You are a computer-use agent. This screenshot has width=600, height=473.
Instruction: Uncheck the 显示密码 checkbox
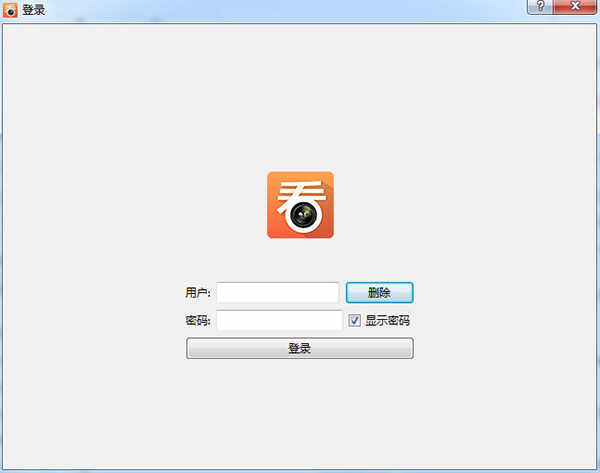(x=354, y=321)
